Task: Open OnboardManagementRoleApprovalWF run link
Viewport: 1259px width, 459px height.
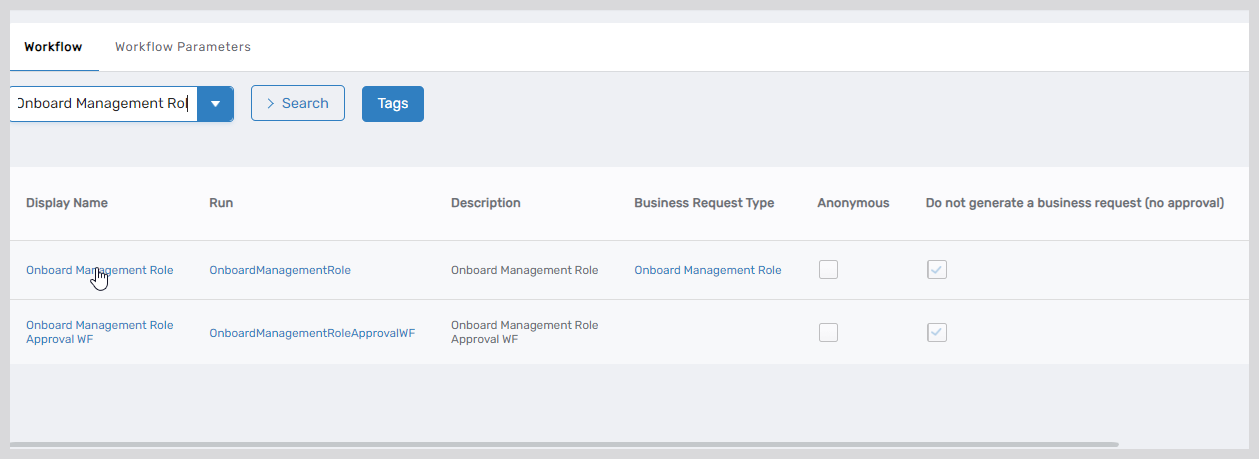Action: (312, 333)
